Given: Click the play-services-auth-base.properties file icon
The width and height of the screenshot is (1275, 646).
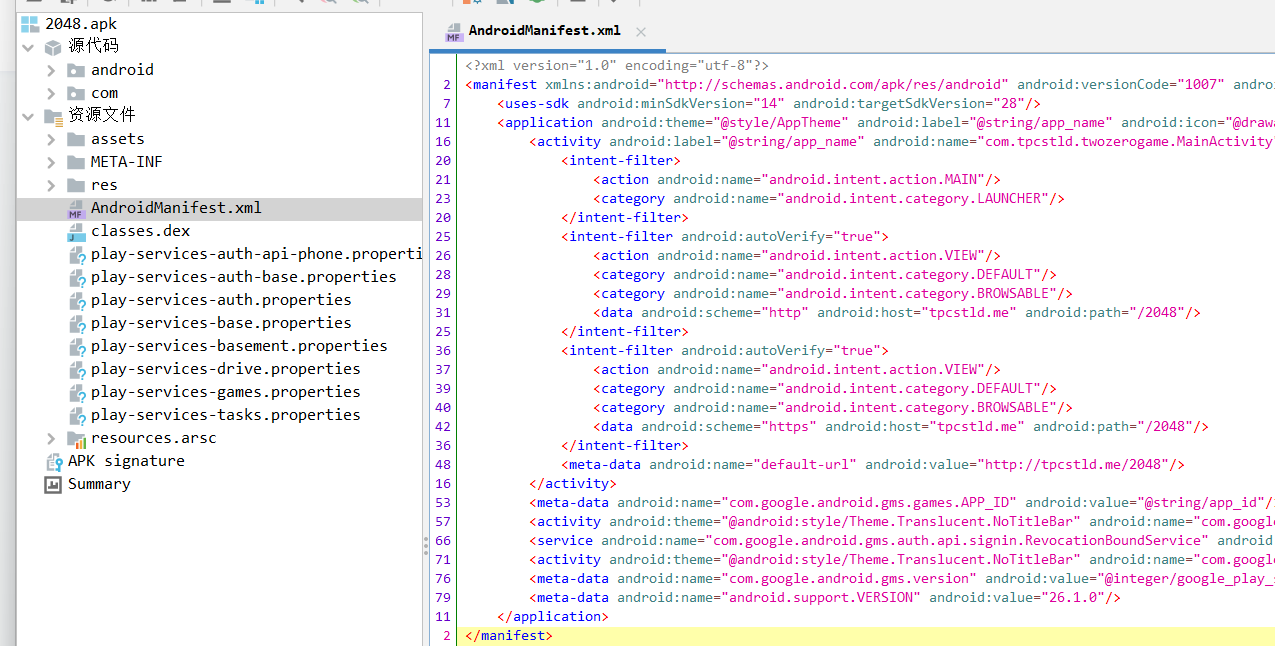Looking at the screenshot, I should pyautogui.click(x=76, y=278).
